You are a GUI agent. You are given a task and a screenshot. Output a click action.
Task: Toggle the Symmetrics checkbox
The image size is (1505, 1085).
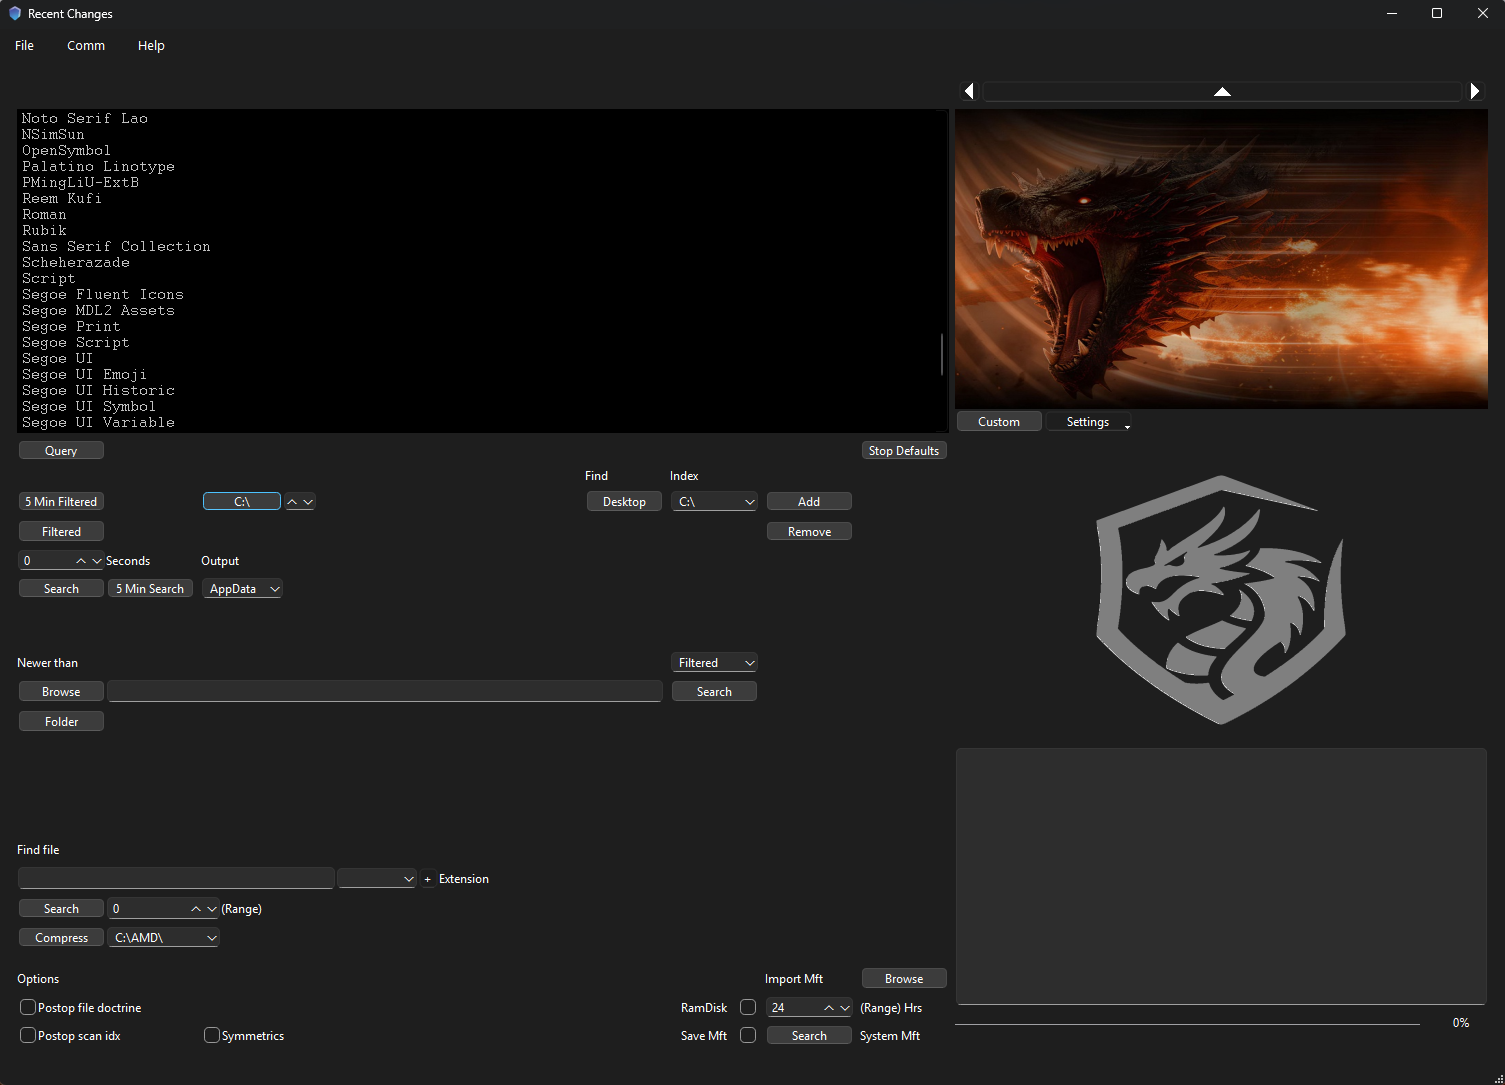212,1035
